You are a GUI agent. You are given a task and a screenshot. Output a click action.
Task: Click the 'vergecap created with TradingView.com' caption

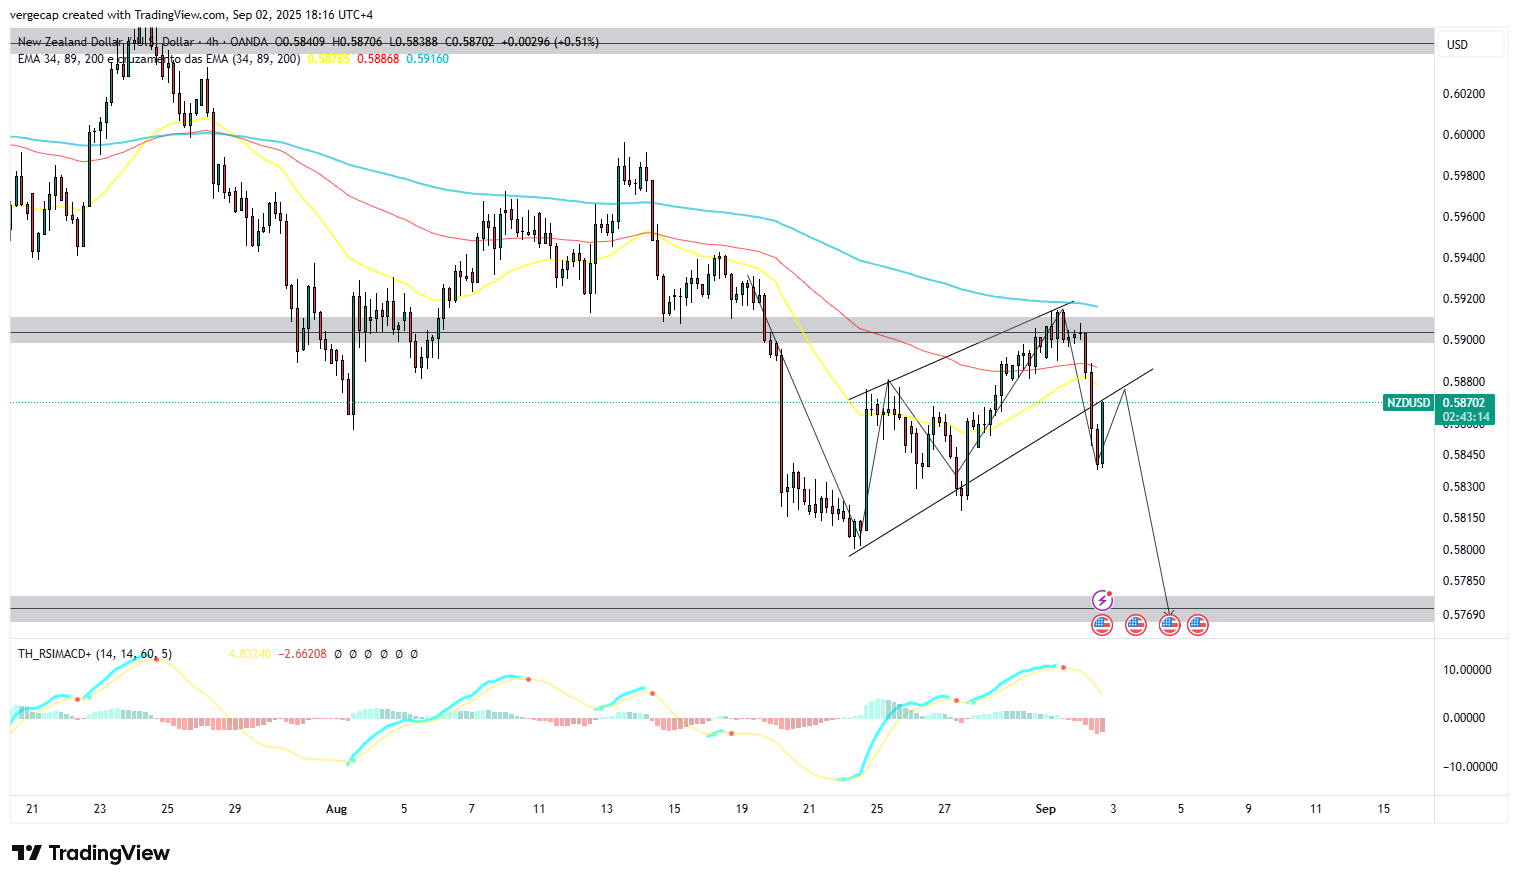(117, 15)
